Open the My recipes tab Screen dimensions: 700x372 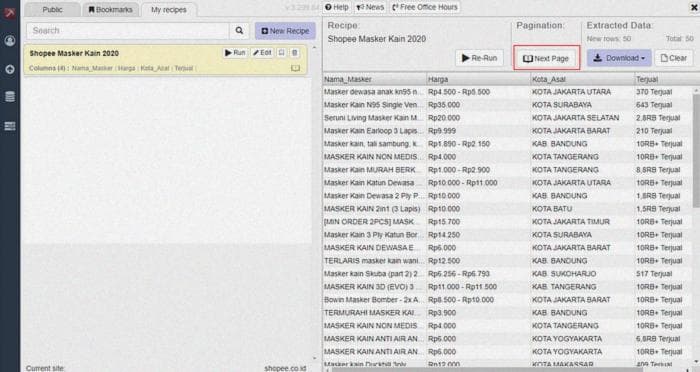click(x=169, y=9)
